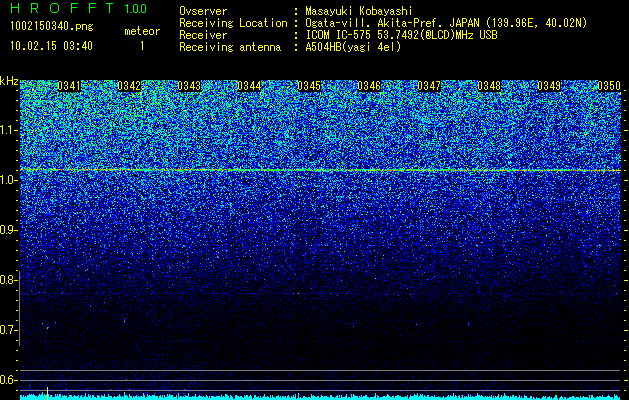Click the 1.0 kHz axis label
This screenshot has height=400, width=629.
8,180
